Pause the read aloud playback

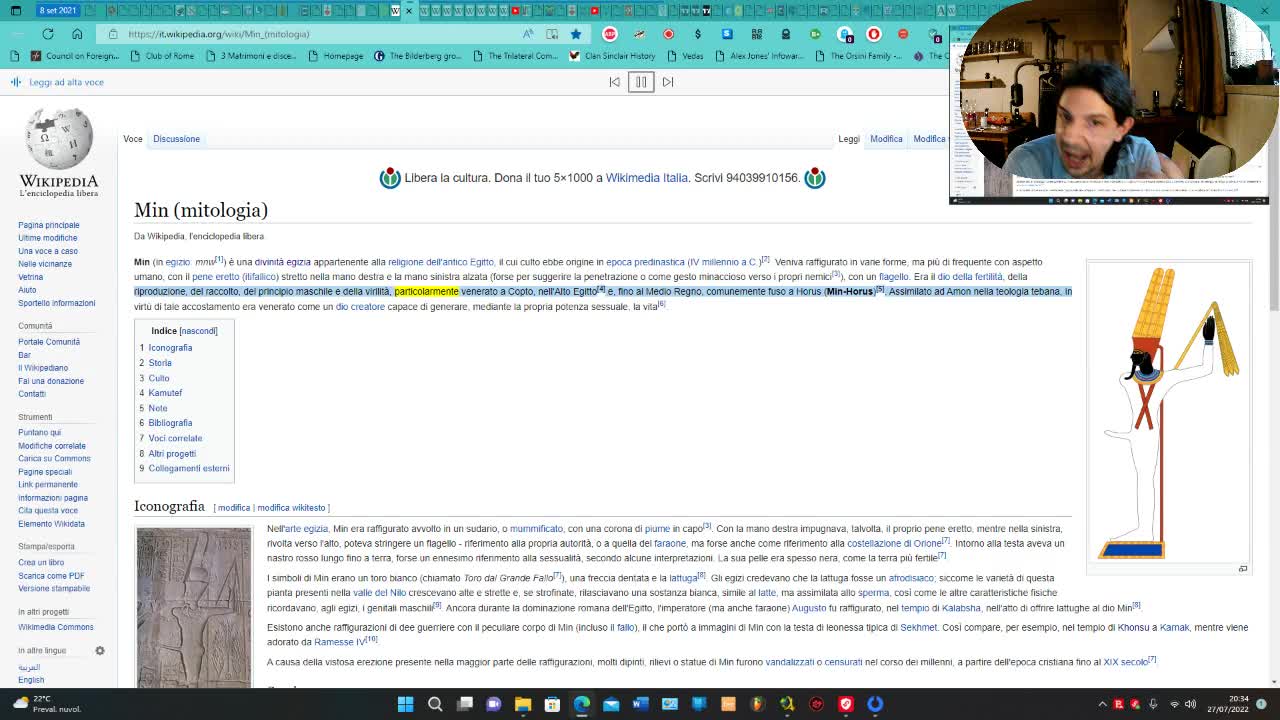tap(641, 82)
